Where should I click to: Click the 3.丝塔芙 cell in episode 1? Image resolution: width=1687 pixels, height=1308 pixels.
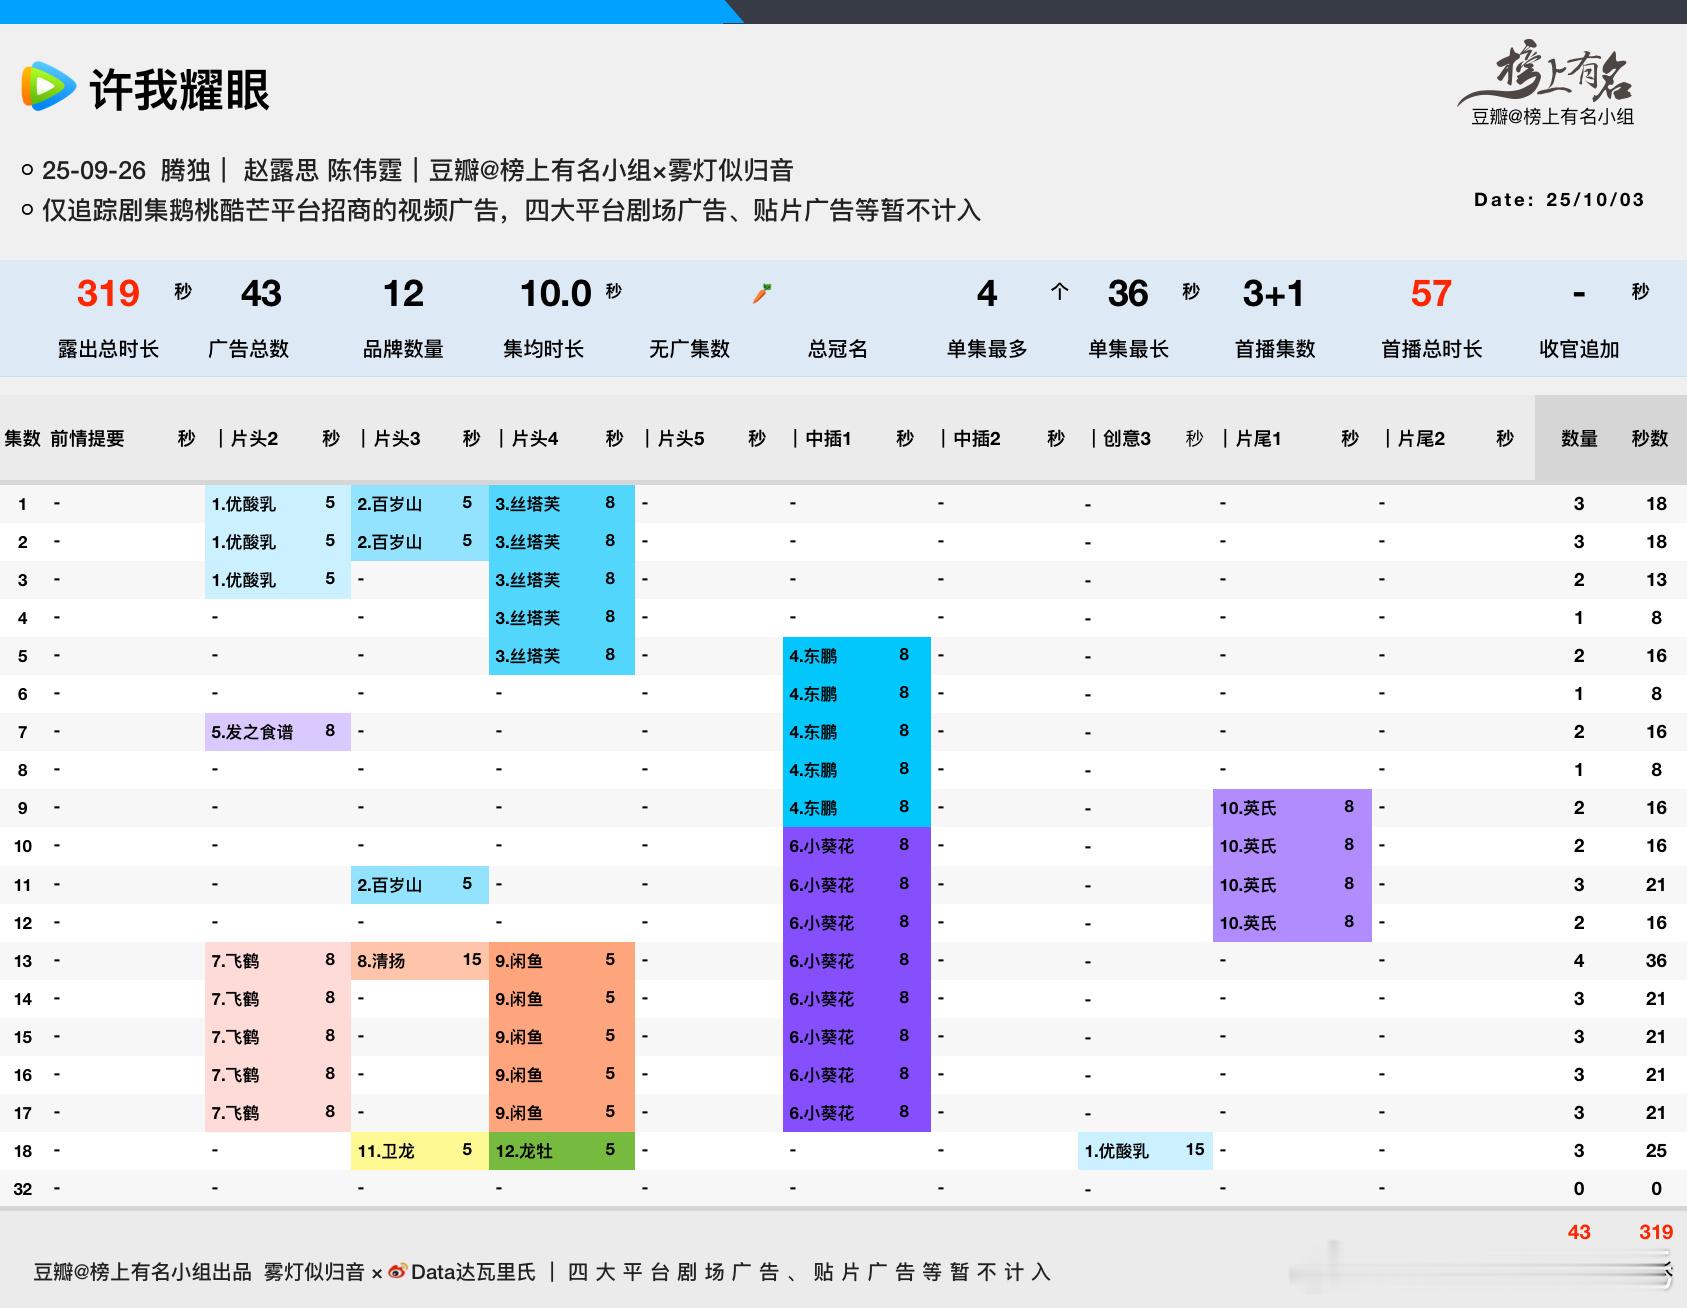point(562,504)
